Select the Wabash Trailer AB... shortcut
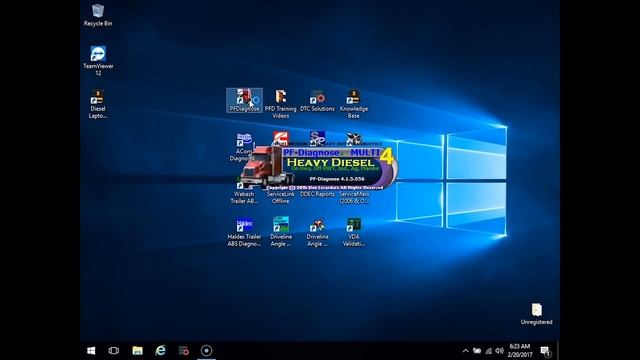The height and width of the screenshot is (360, 640). [244, 195]
